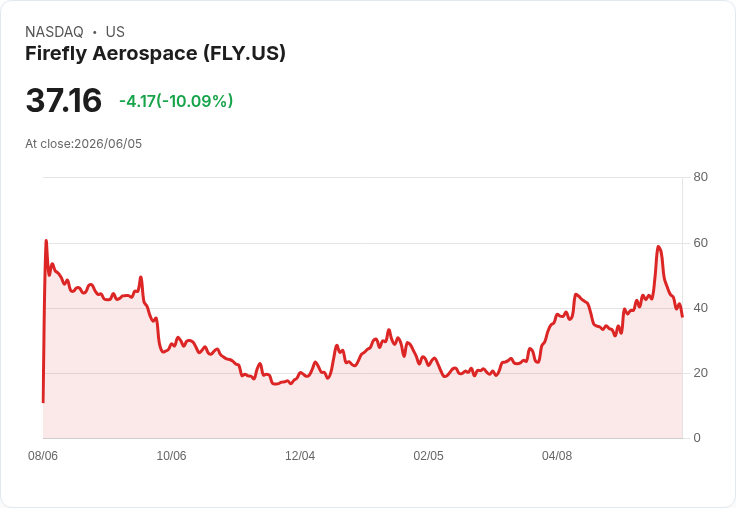Viewport: 736px width, 508px height.
Task: Click the 02/05 x-axis date label
Action: pos(428,456)
